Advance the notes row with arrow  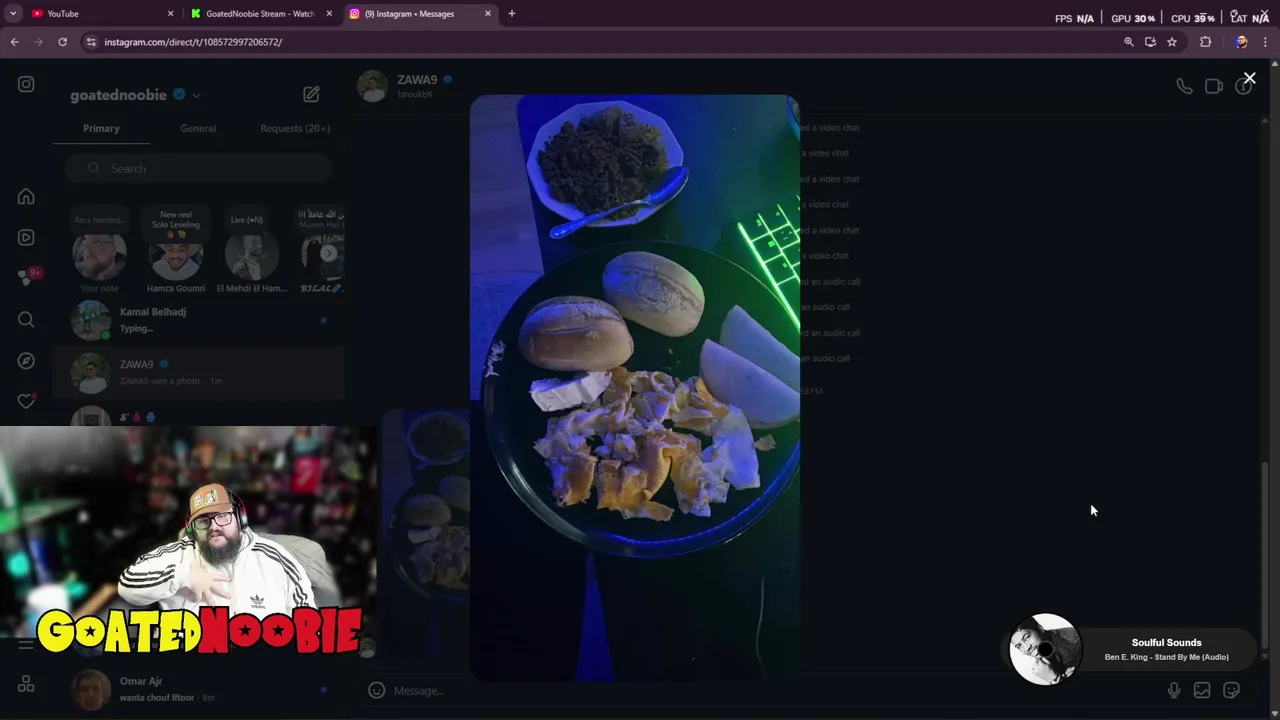pyautogui.click(x=328, y=253)
